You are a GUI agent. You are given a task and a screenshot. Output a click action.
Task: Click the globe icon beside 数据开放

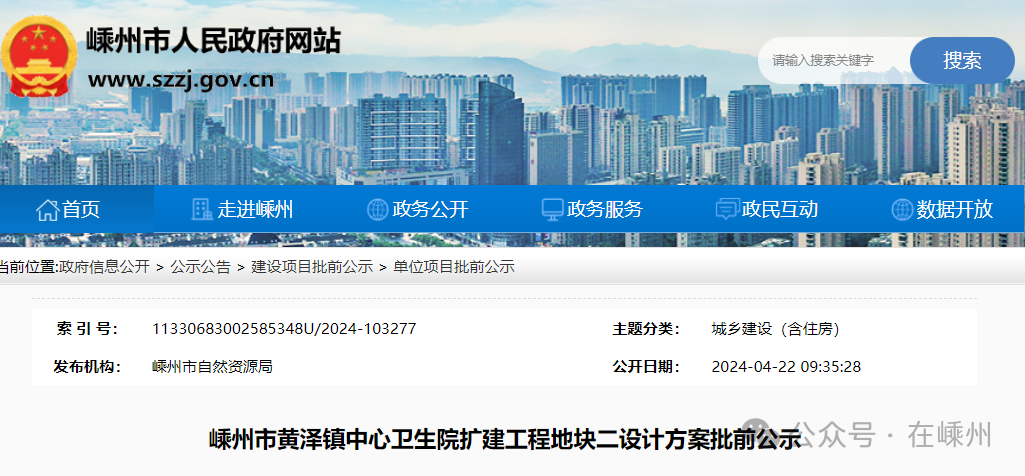tap(902, 209)
